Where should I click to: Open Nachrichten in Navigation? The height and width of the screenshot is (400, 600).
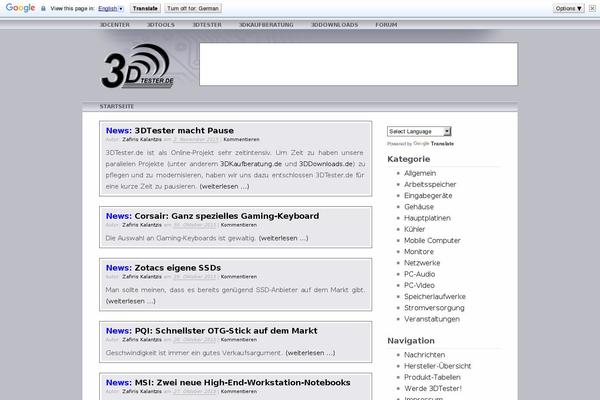click(x=424, y=355)
